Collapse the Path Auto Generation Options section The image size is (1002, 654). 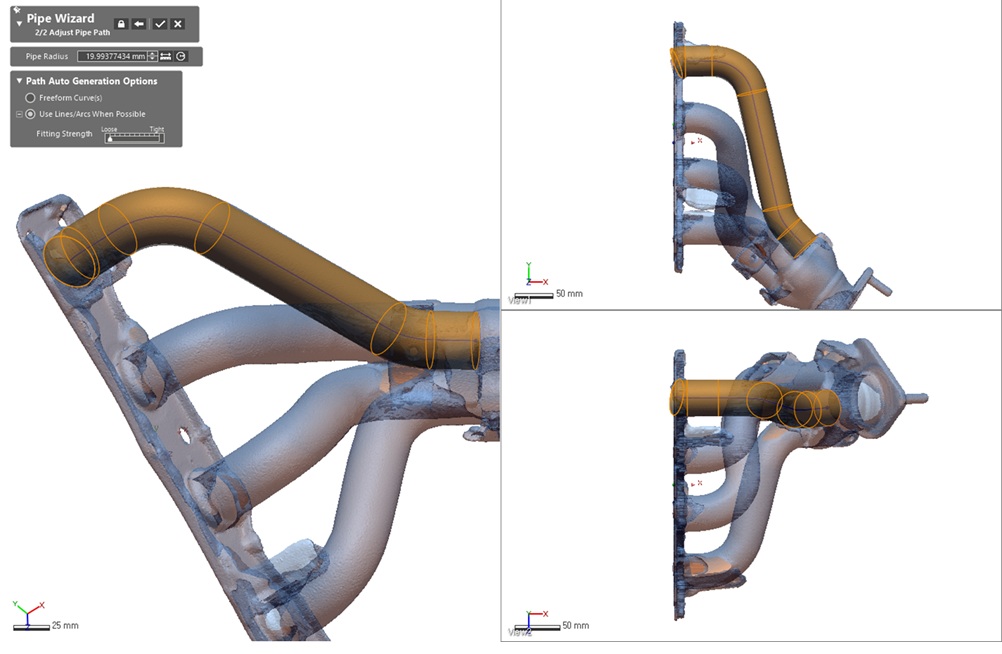point(20,81)
